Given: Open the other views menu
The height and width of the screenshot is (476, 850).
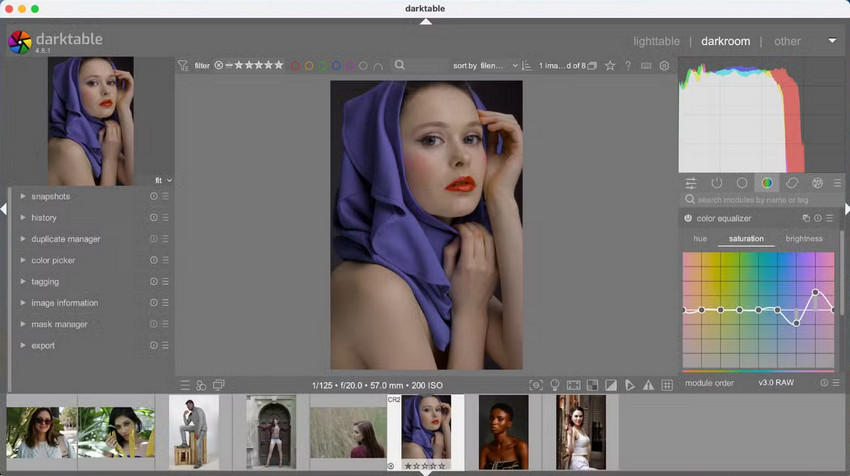Looking at the screenshot, I should [x=787, y=41].
